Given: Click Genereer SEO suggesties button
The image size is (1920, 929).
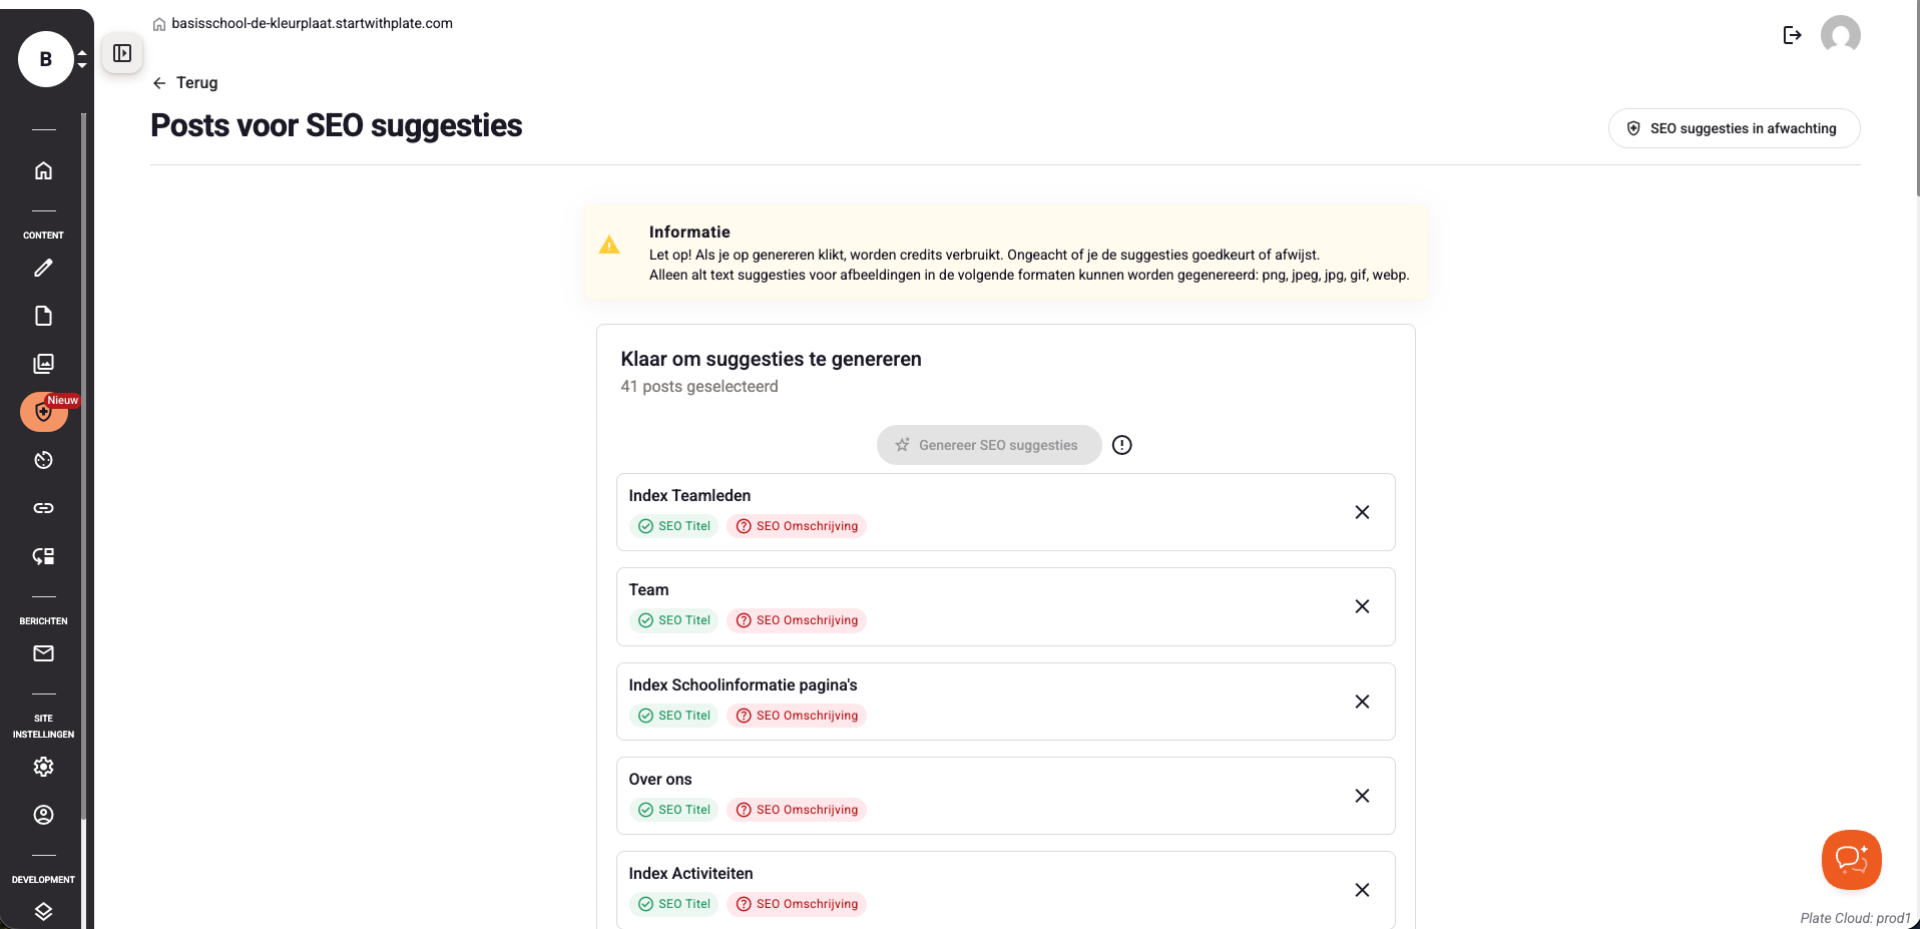Looking at the screenshot, I should click(x=989, y=445).
